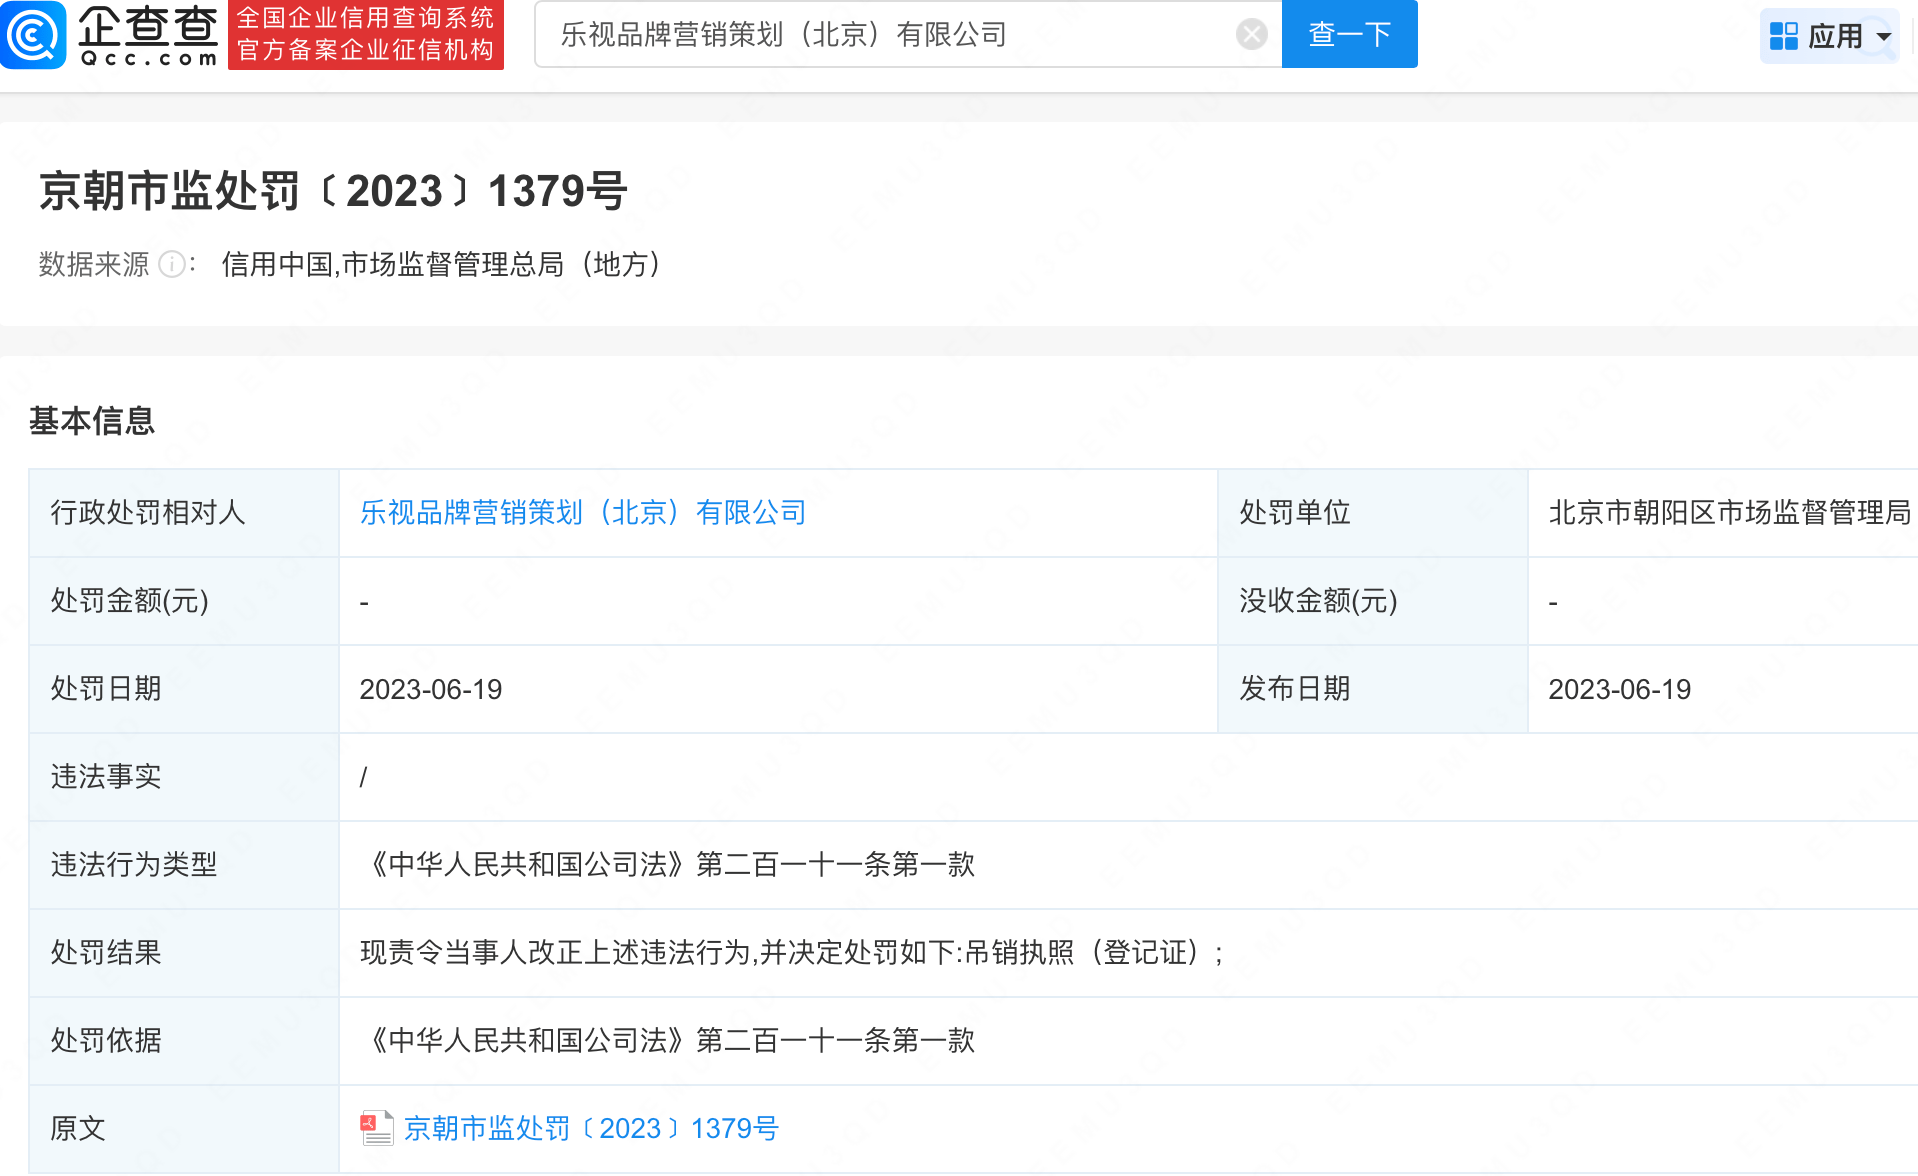The width and height of the screenshot is (1918, 1176).
Task: Select the 违法行为类型 law citation text
Action: point(668,865)
